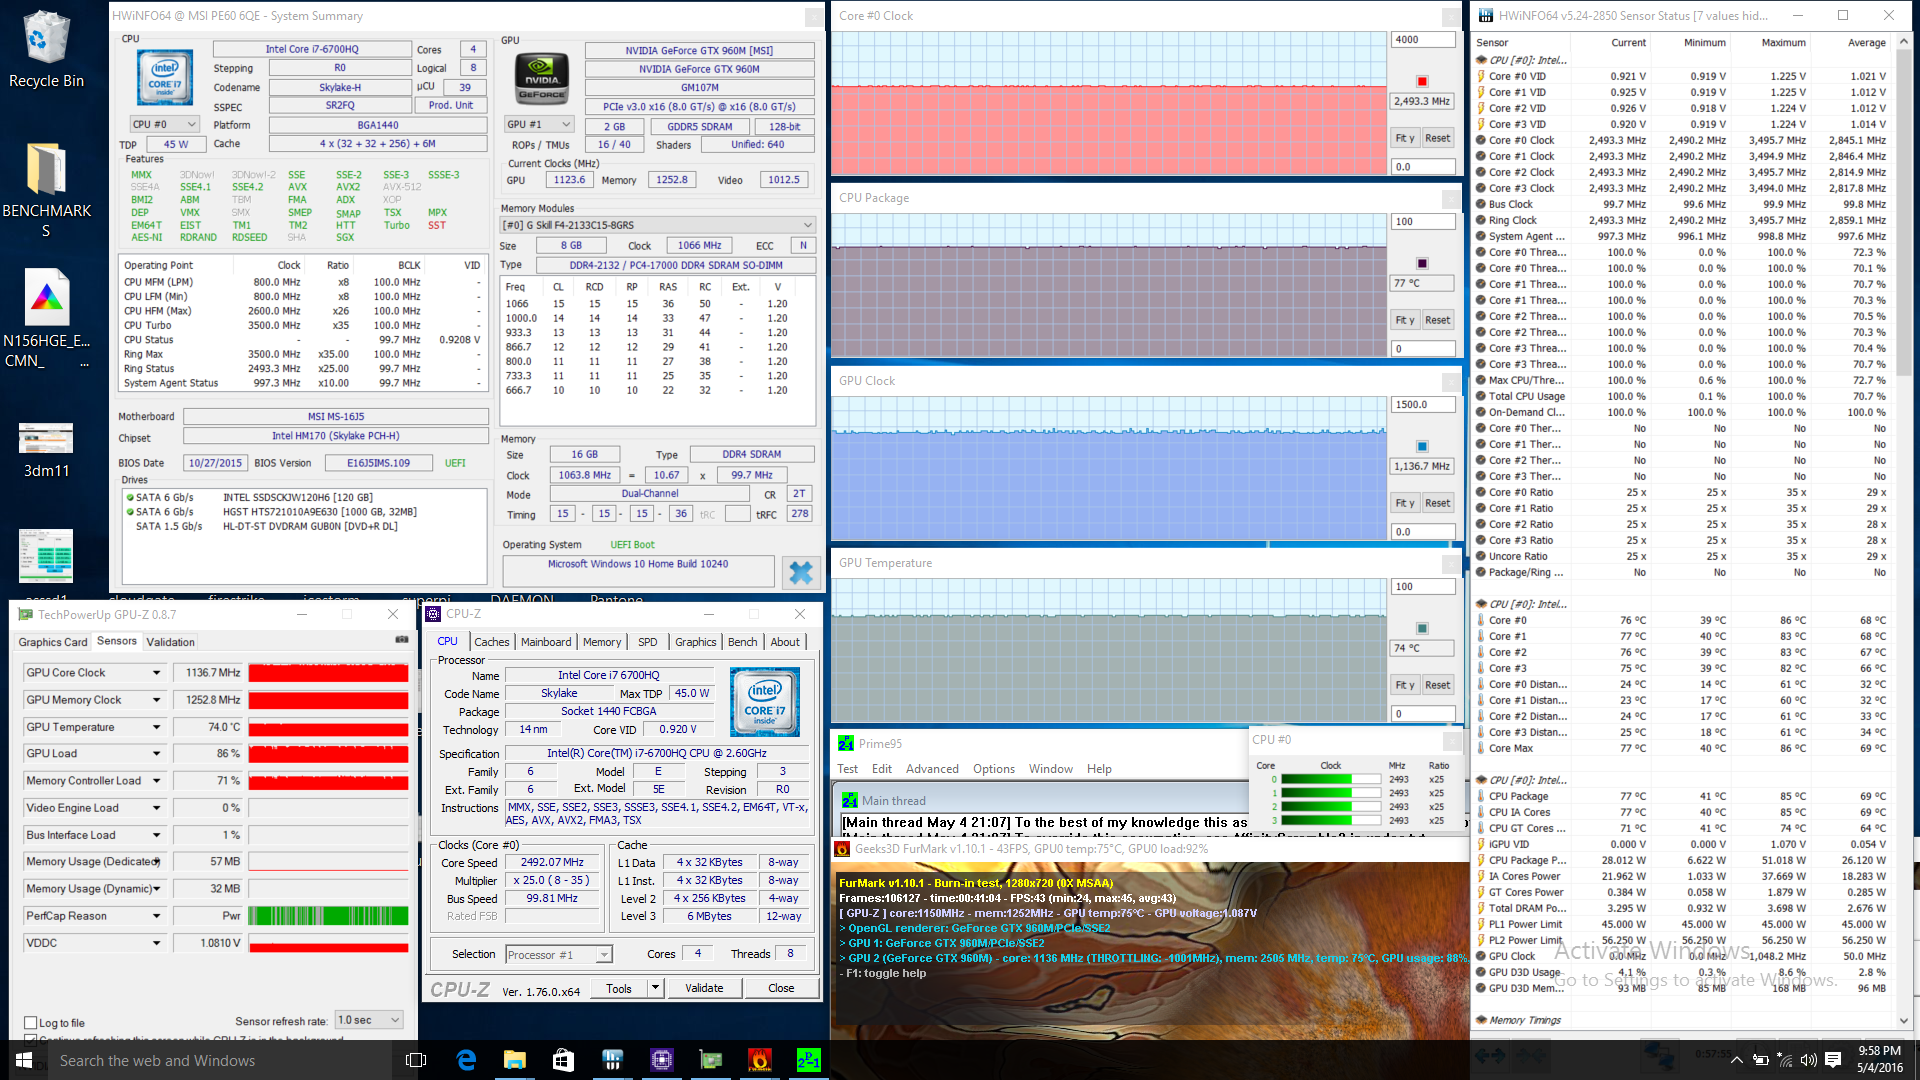Open the GPU Memory Clock sensor dropdown
1920x1080 pixels.
click(156, 700)
